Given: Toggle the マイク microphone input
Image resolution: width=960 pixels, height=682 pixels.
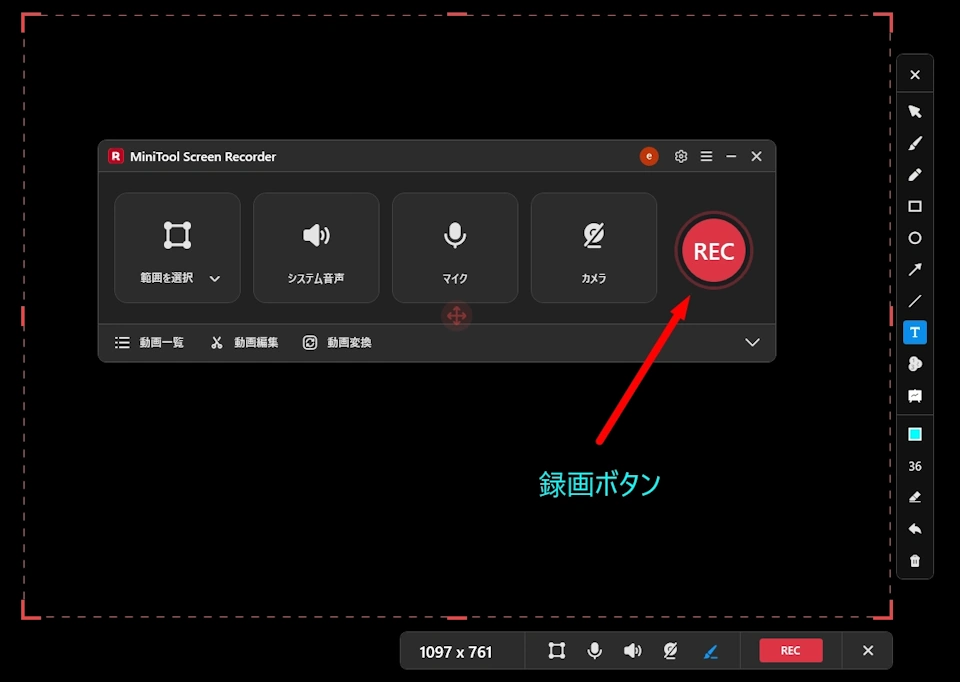Looking at the screenshot, I should pyautogui.click(x=455, y=247).
